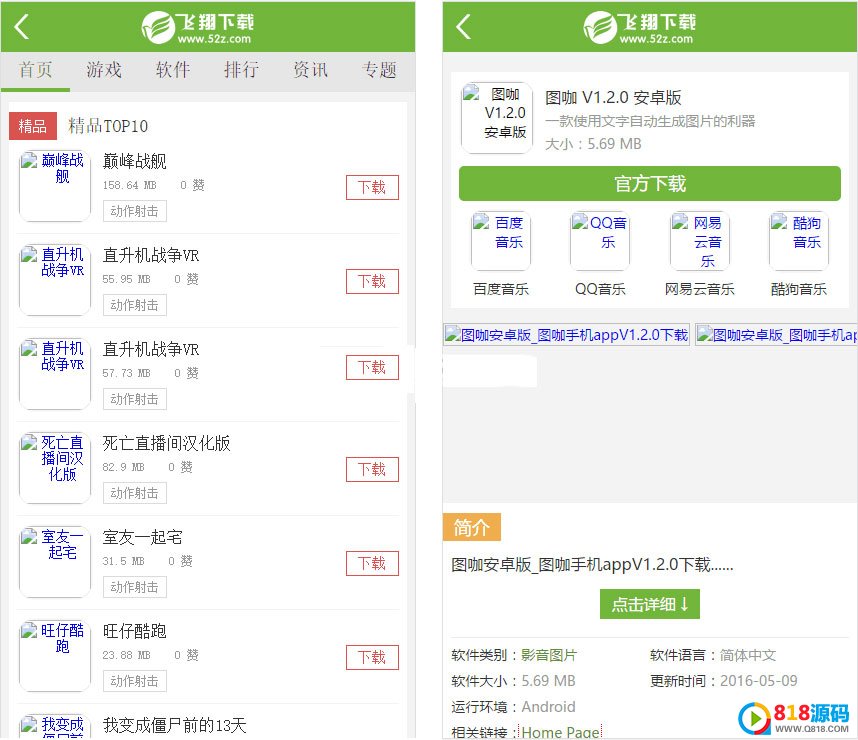
Task: Click 动作射击 tag under 巅峰战舰
Action: click(x=135, y=211)
